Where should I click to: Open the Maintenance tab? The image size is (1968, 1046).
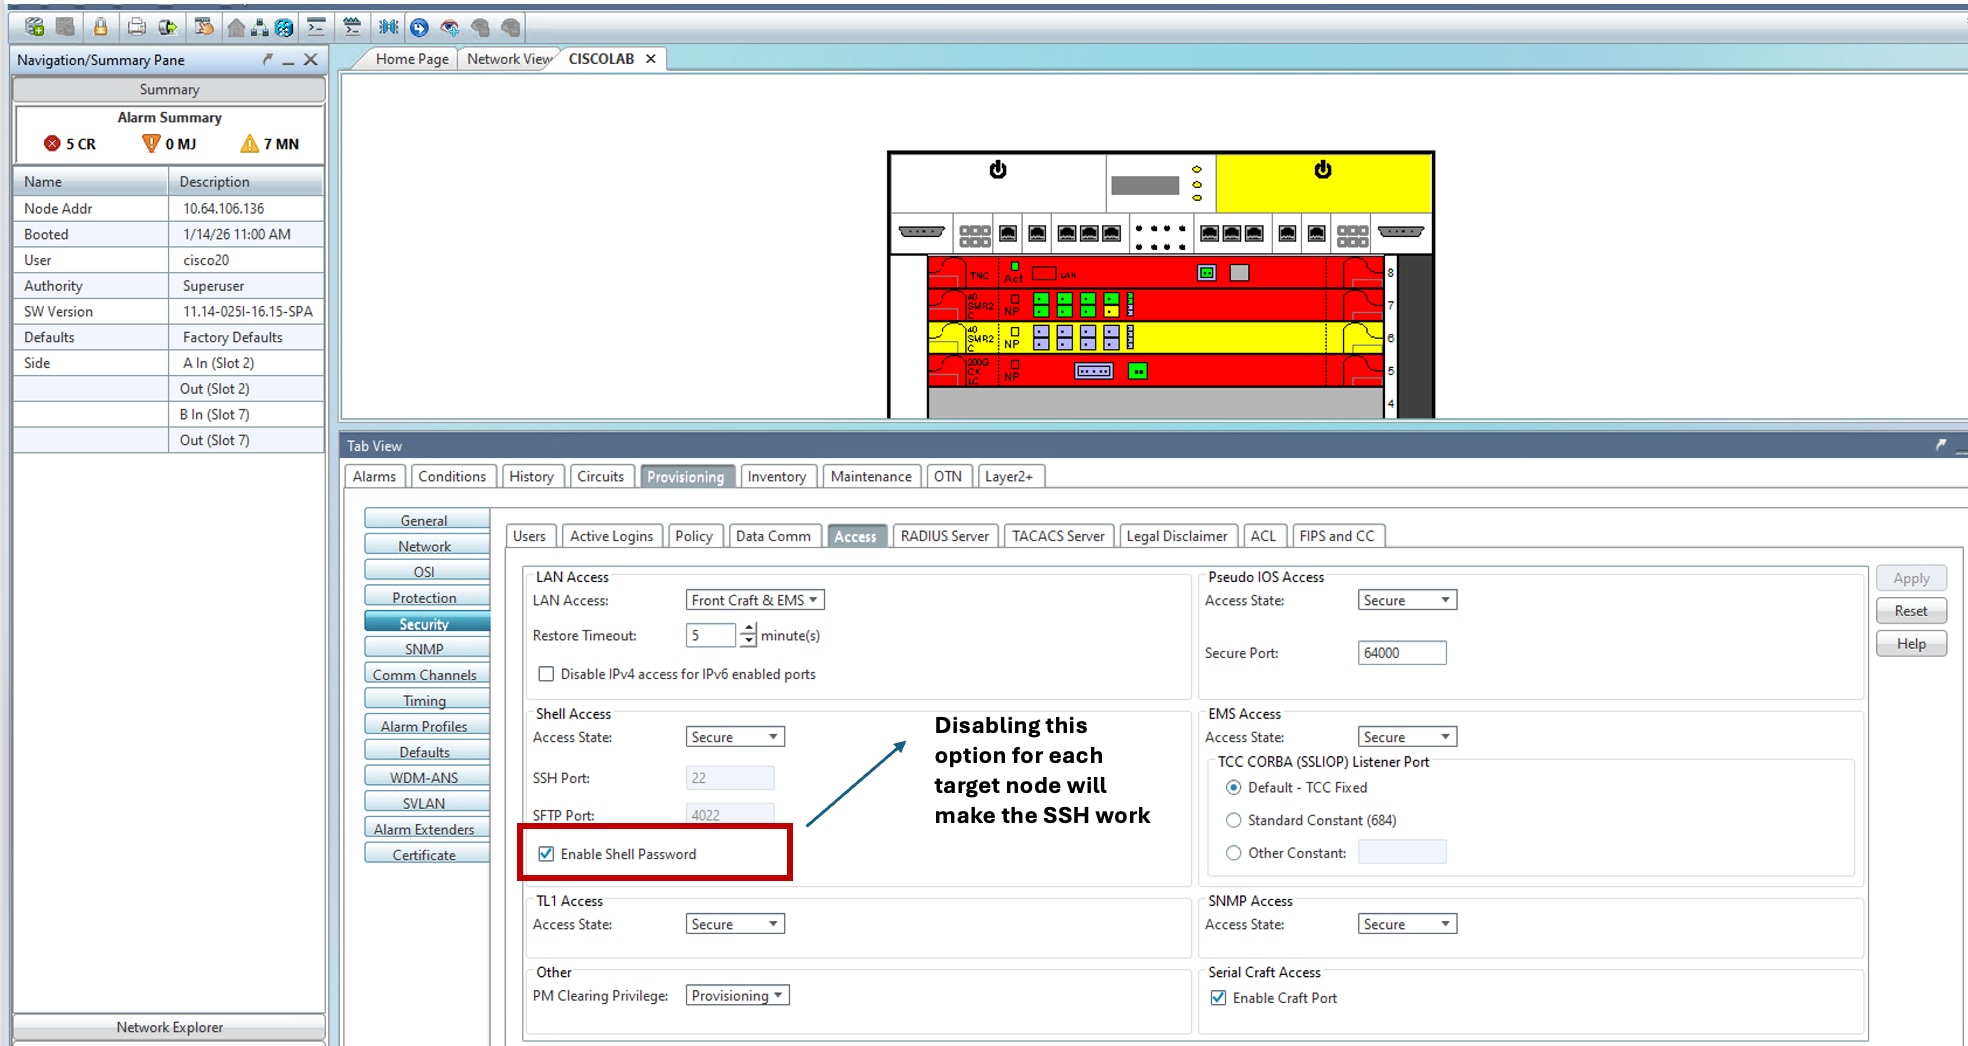pos(871,477)
